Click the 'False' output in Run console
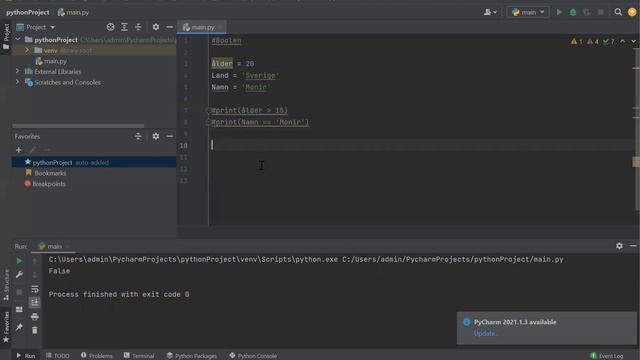The width and height of the screenshot is (640, 360). pos(59,271)
